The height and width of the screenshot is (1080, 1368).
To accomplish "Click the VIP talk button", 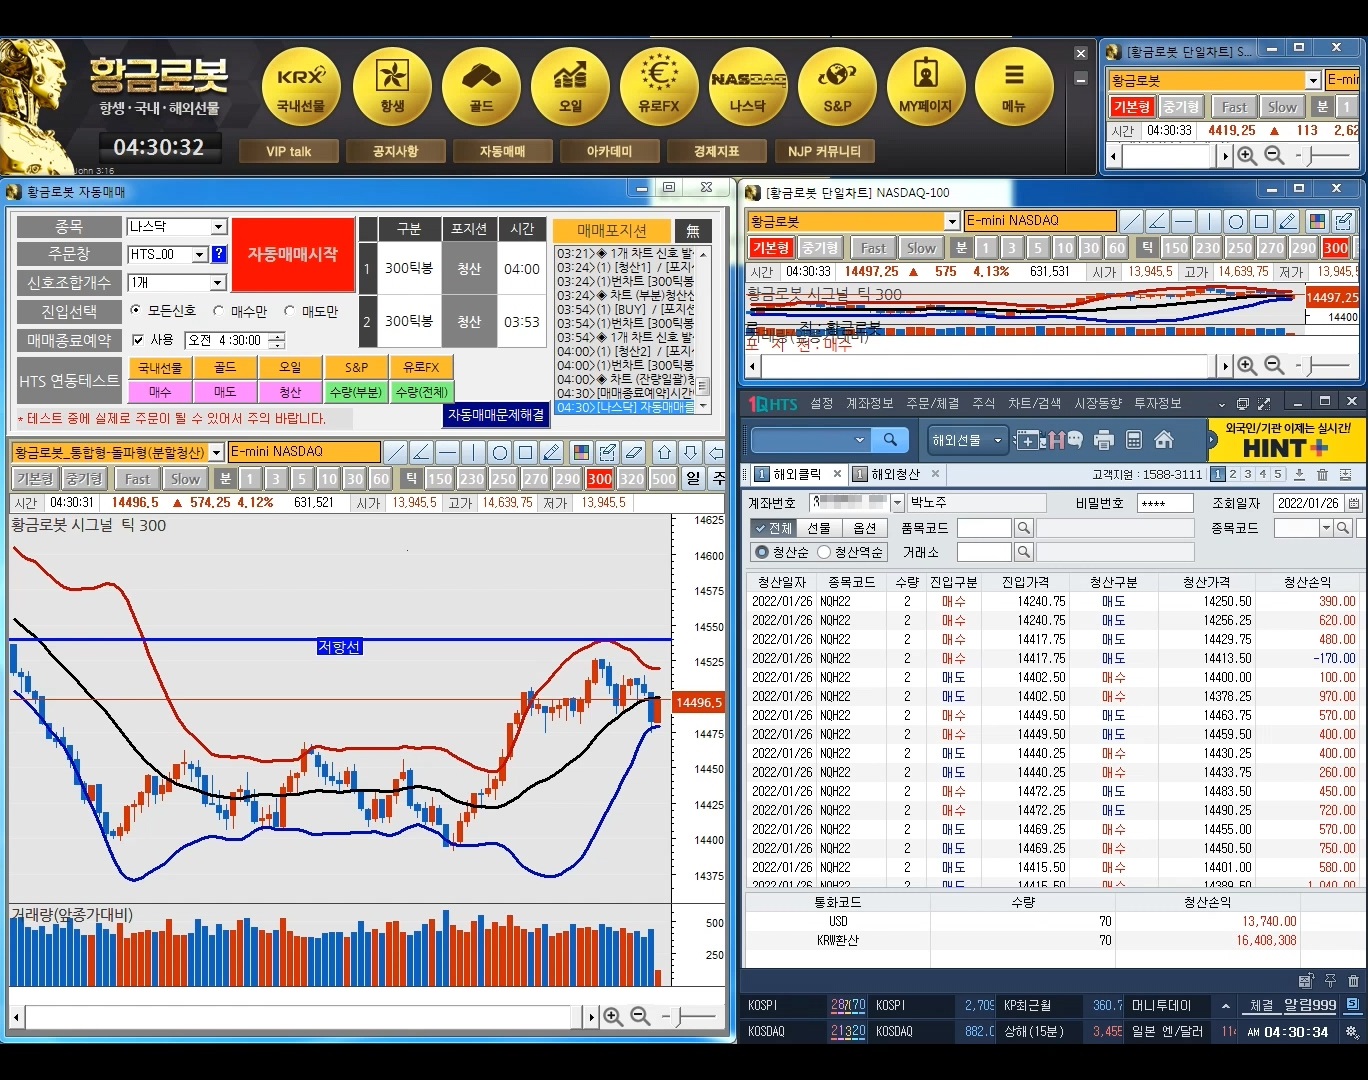I will point(288,152).
